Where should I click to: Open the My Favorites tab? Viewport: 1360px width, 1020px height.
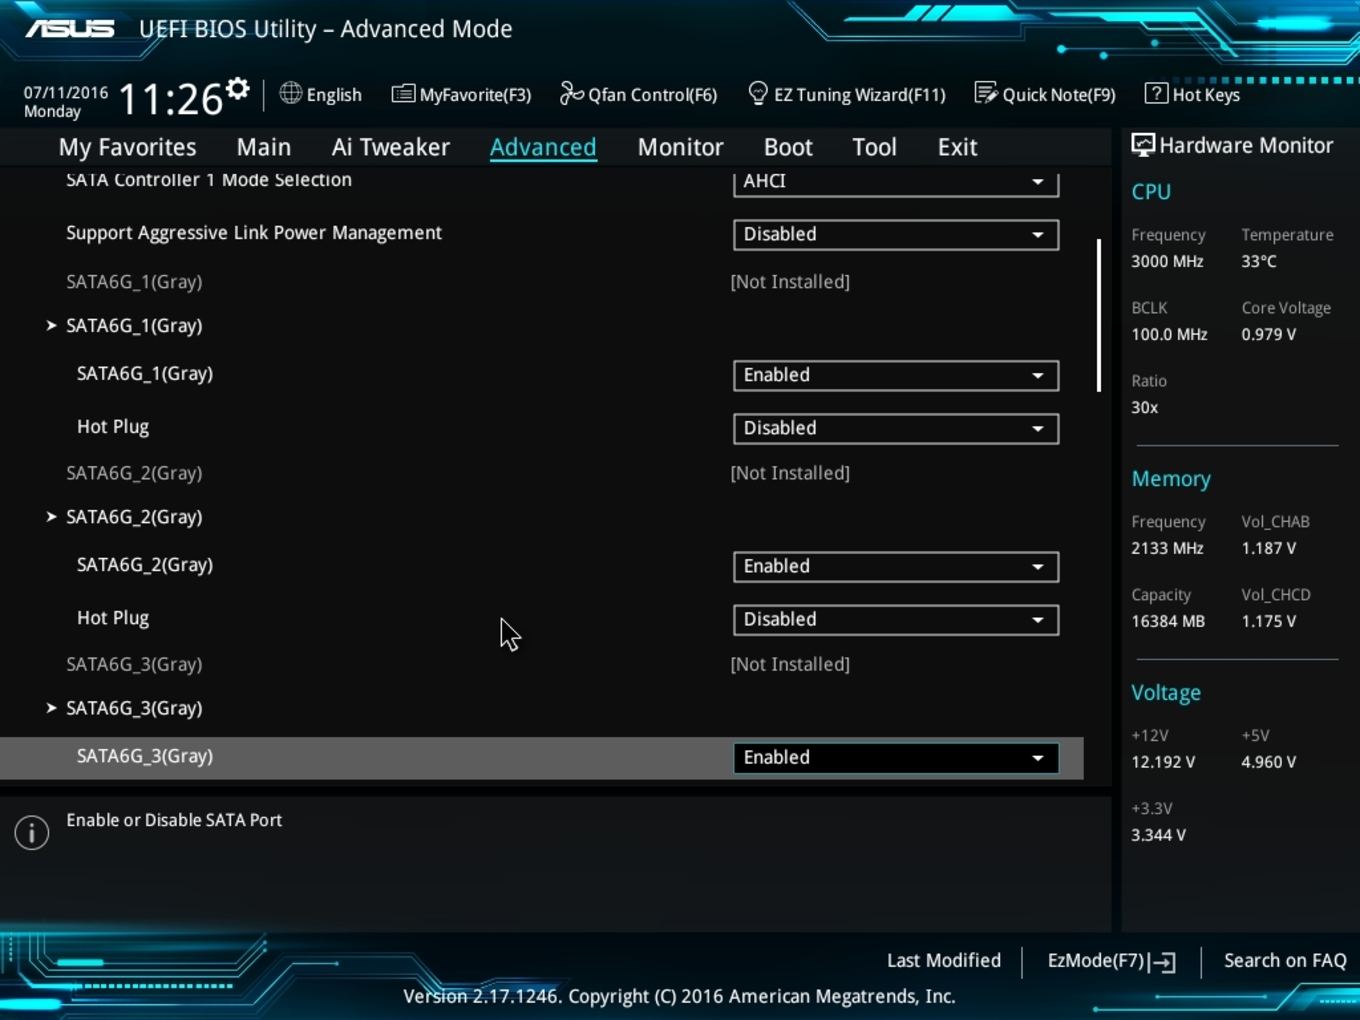pos(128,147)
